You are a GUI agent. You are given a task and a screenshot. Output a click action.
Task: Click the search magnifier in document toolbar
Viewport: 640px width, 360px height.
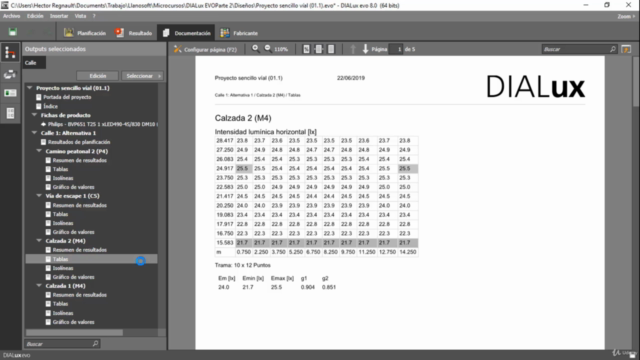tap(613, 49)
